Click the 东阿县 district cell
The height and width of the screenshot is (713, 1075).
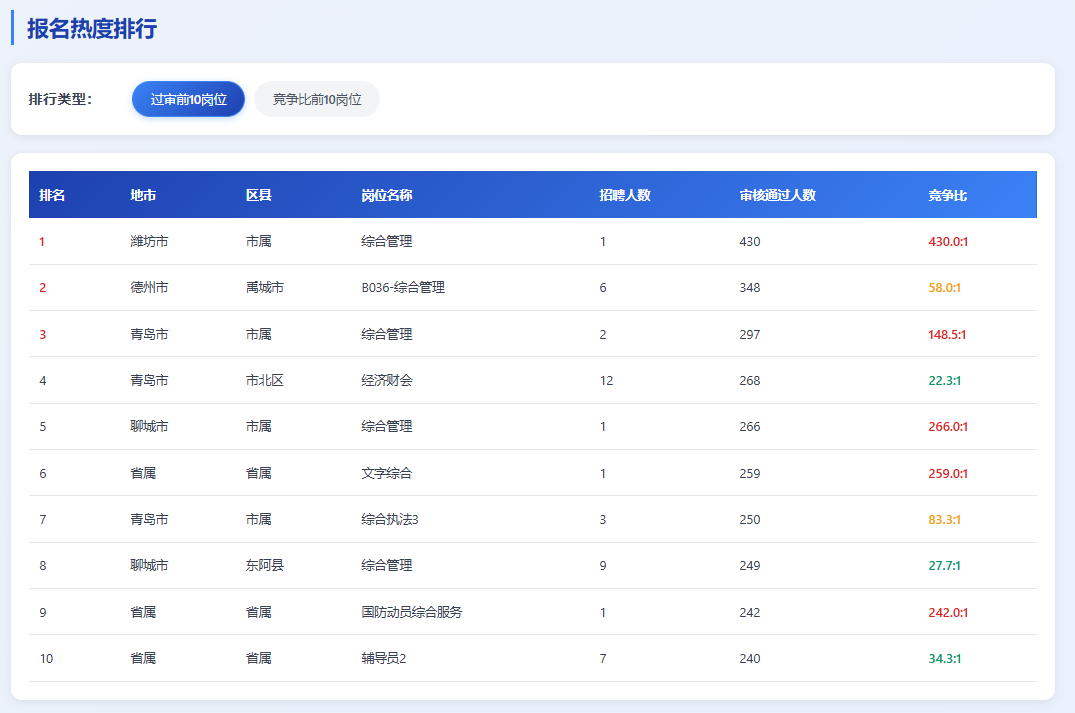(x=265, y=566)
